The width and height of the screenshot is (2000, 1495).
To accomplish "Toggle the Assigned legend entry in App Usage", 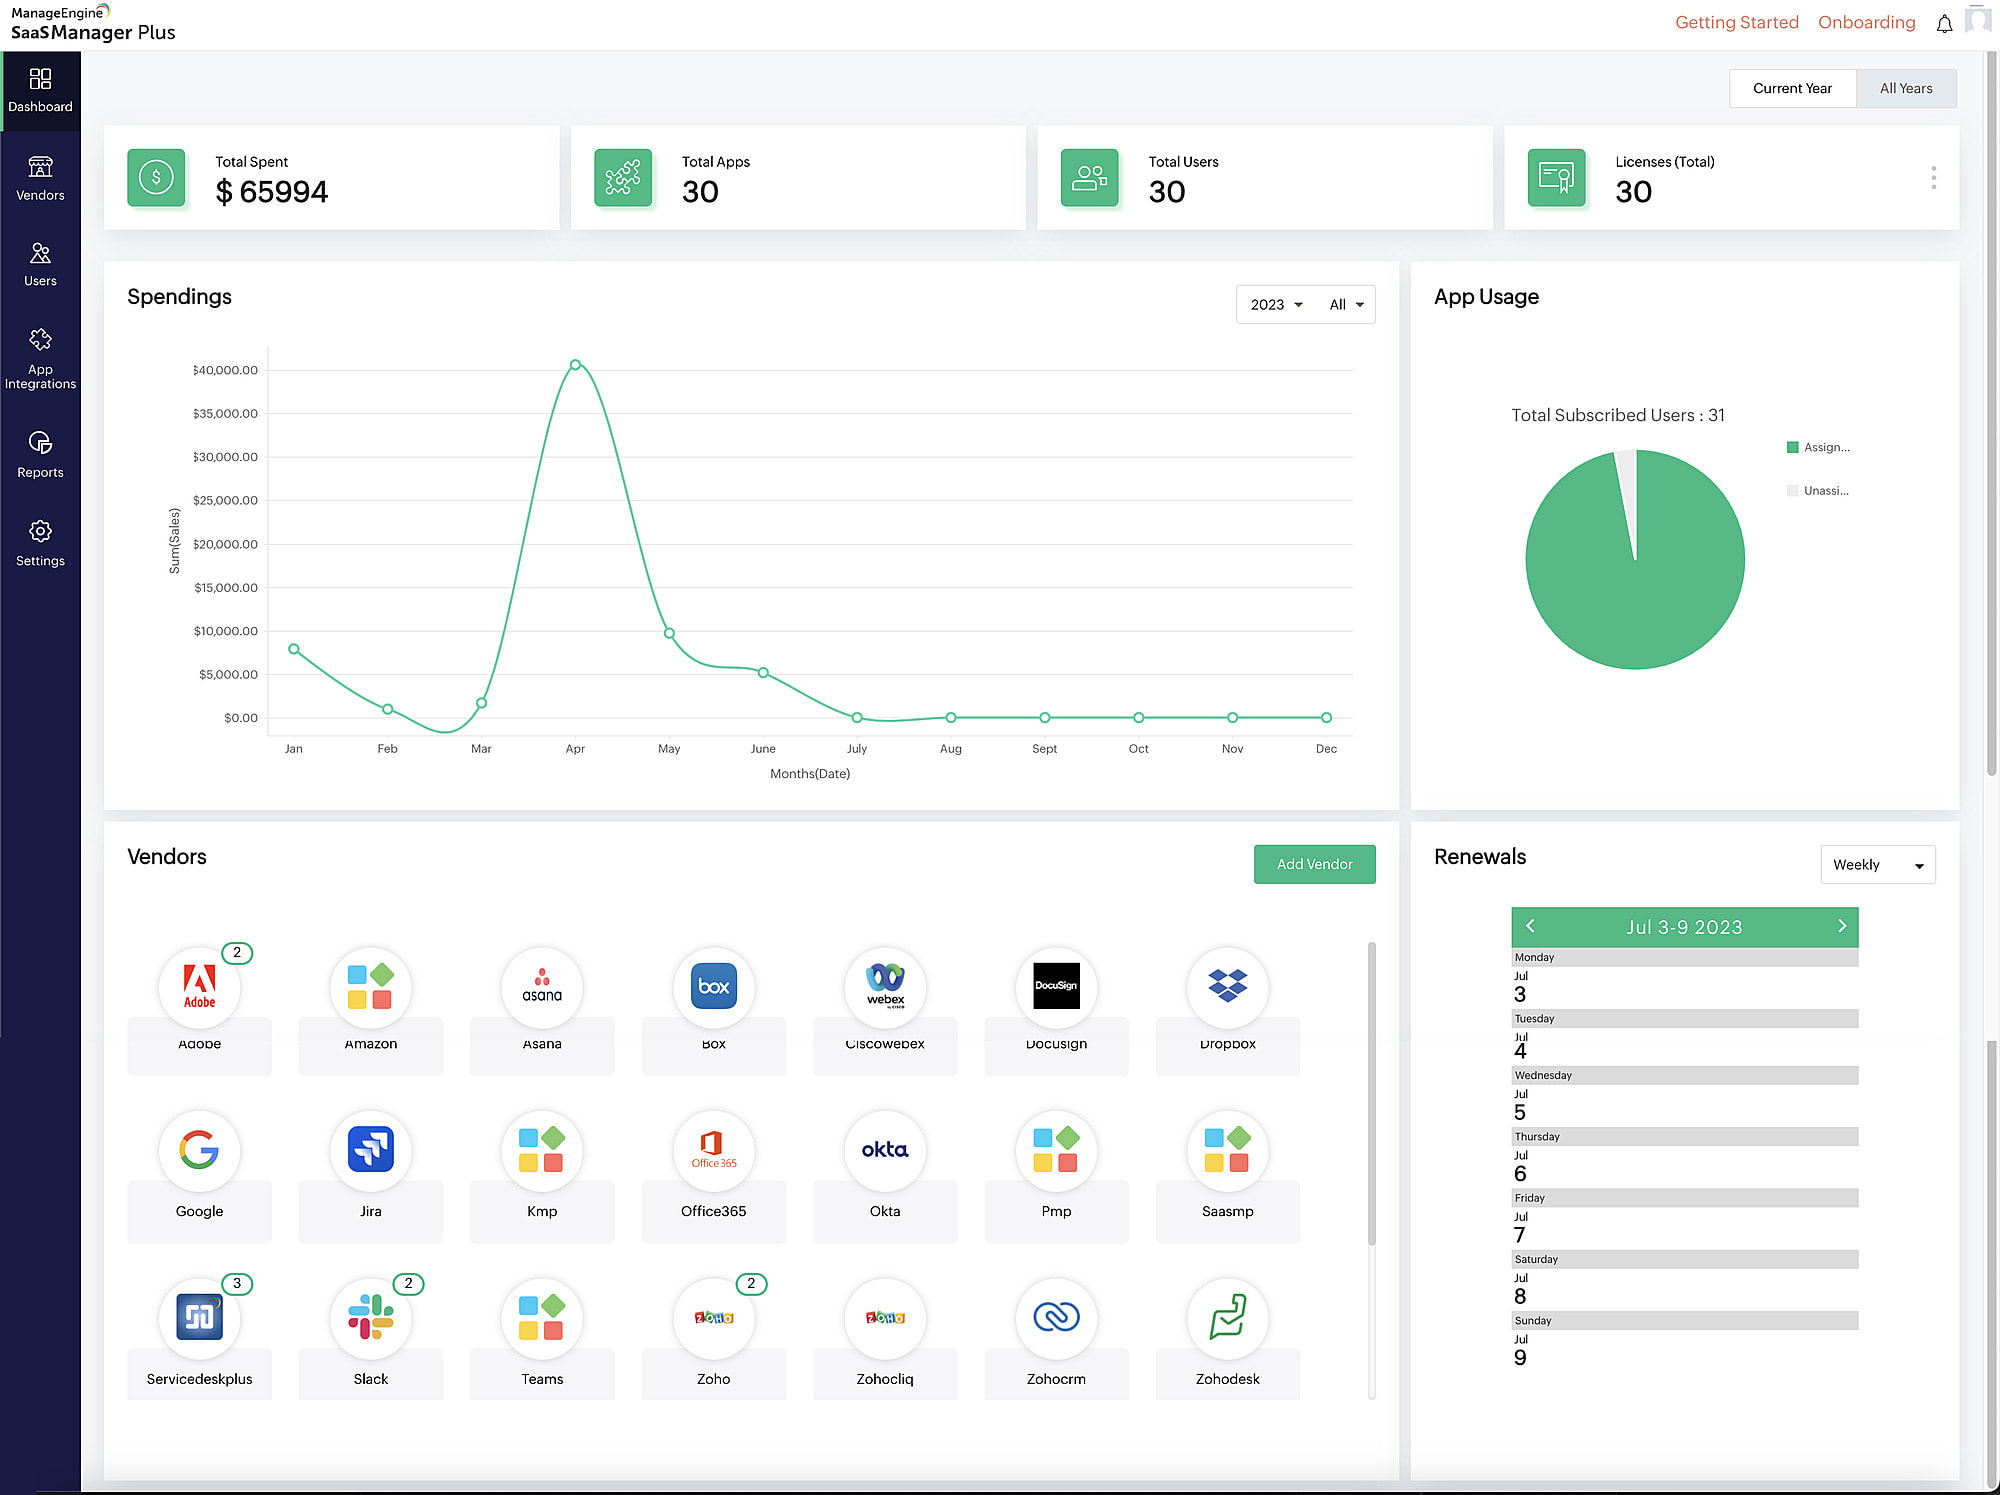I will [x=1819, y=448].
